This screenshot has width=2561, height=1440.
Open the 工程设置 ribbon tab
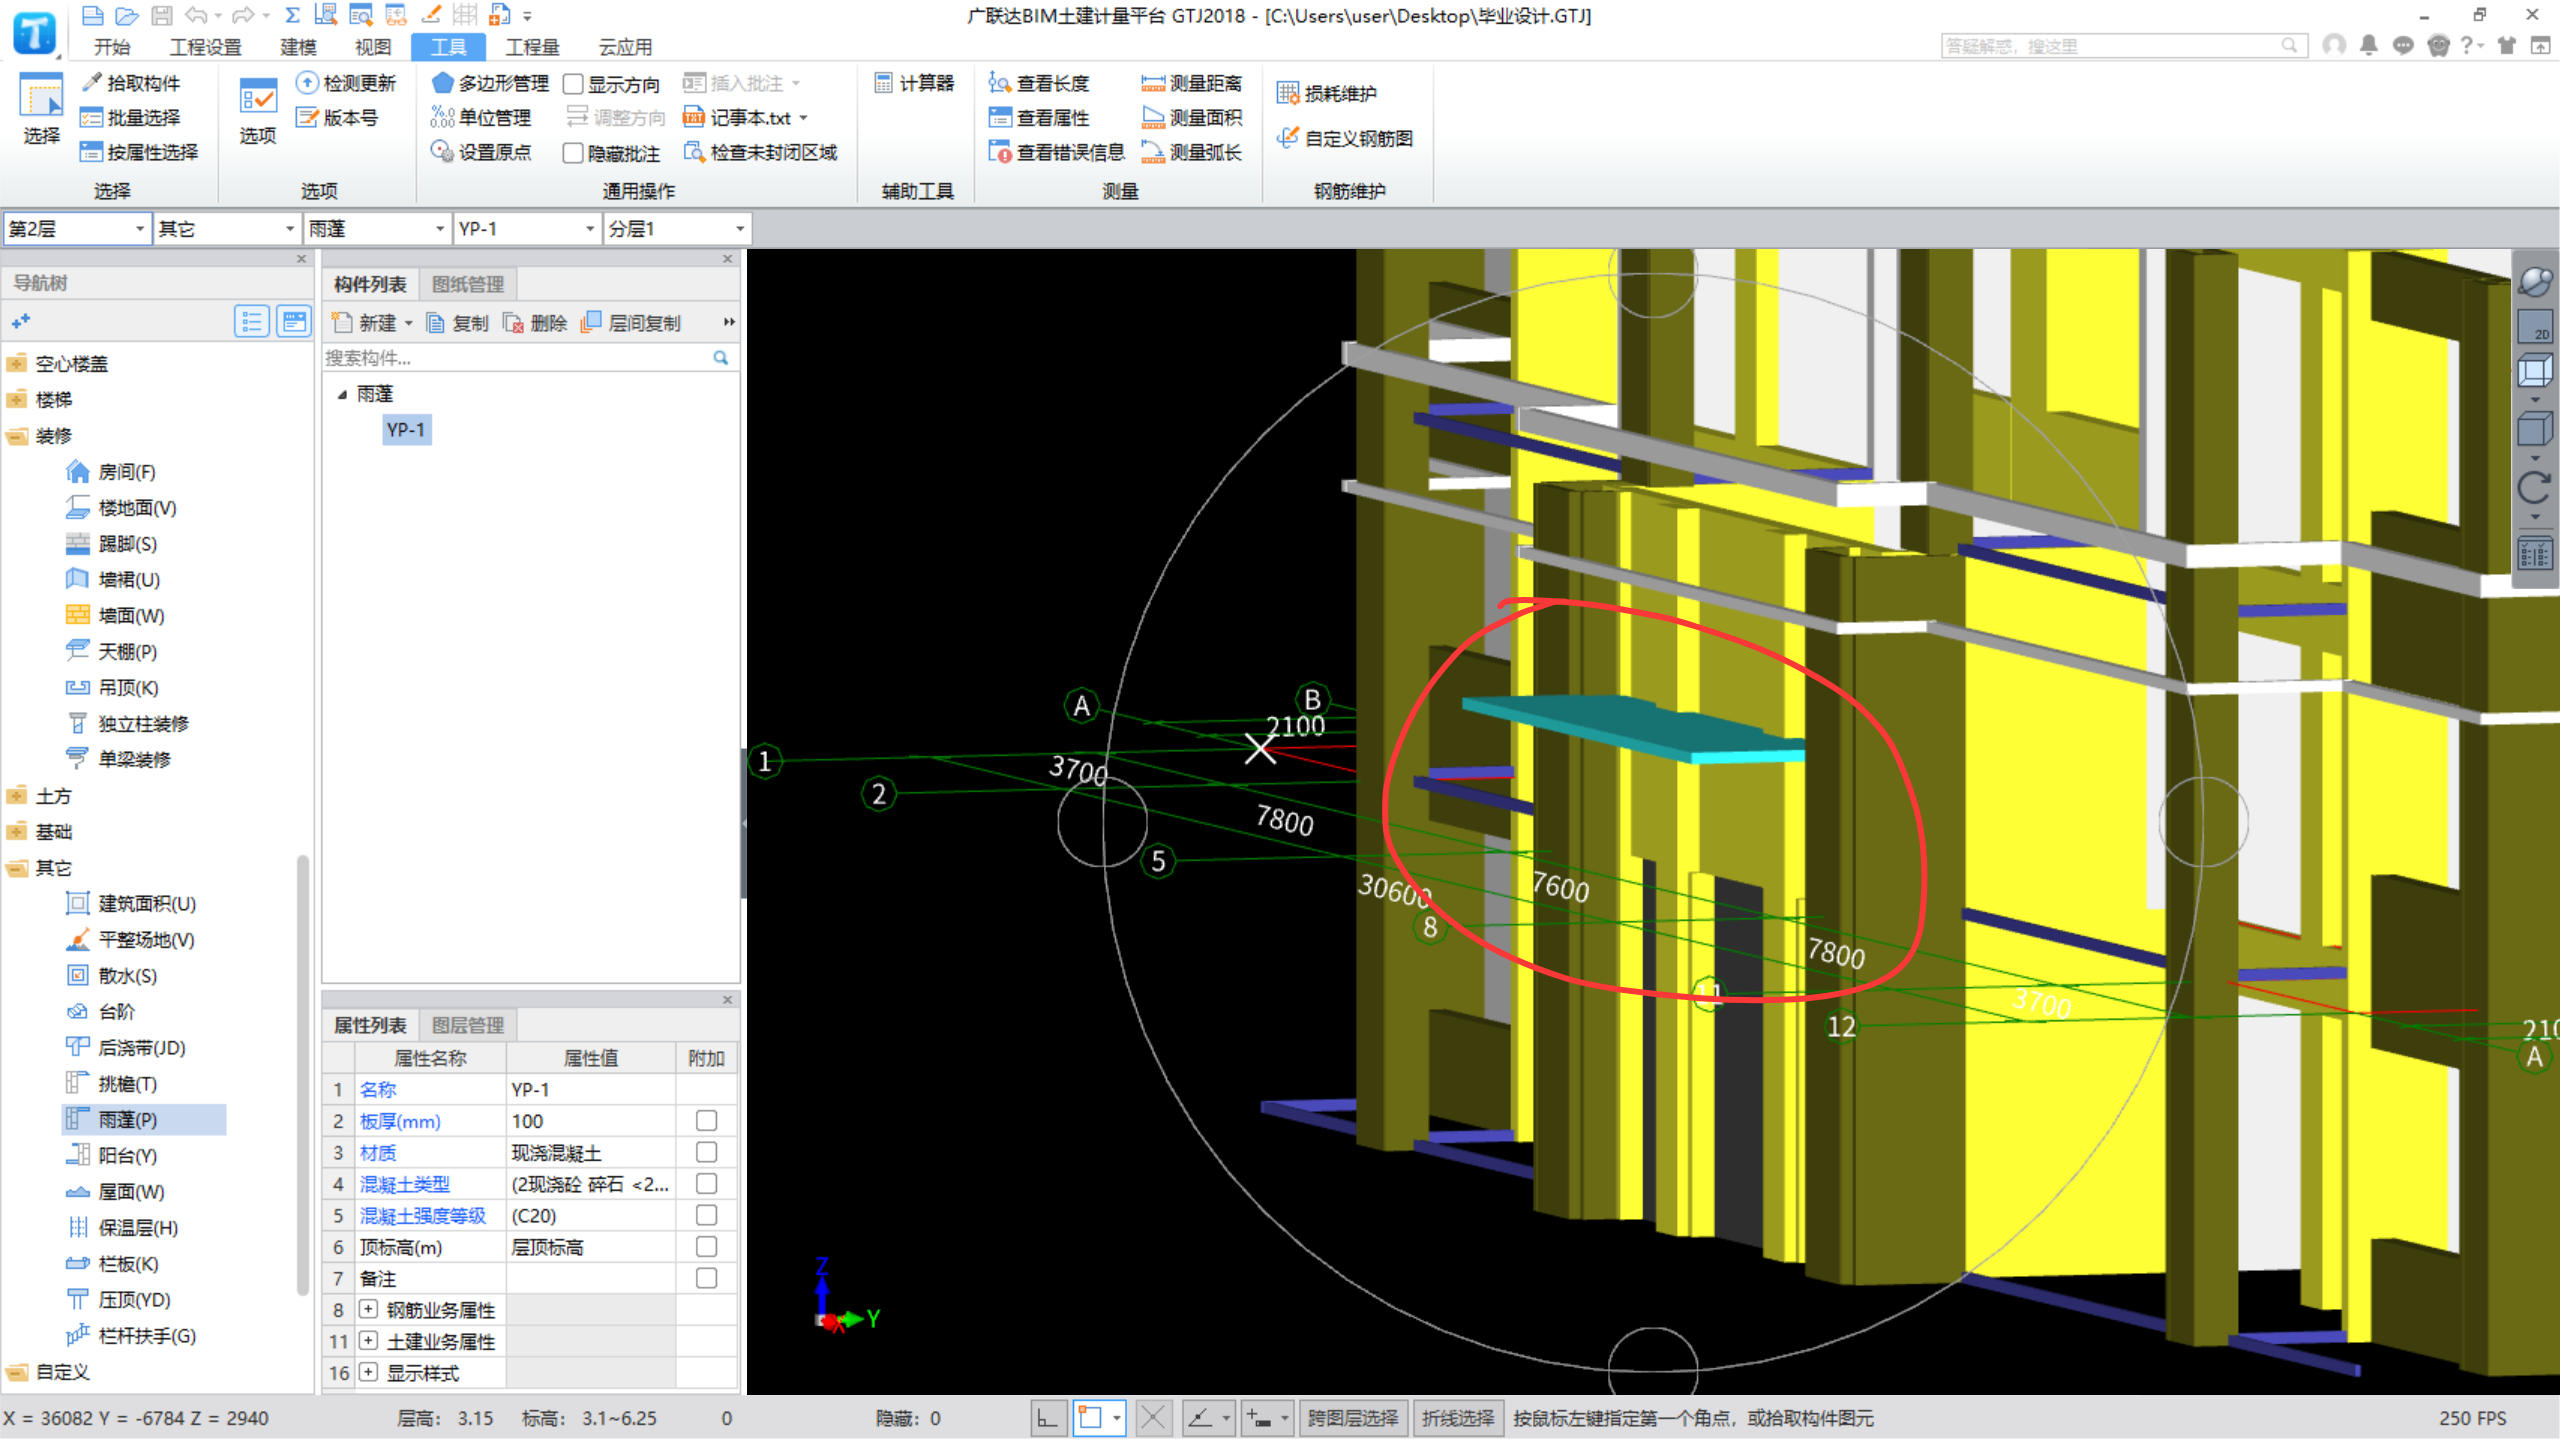(x=205, y=47)
